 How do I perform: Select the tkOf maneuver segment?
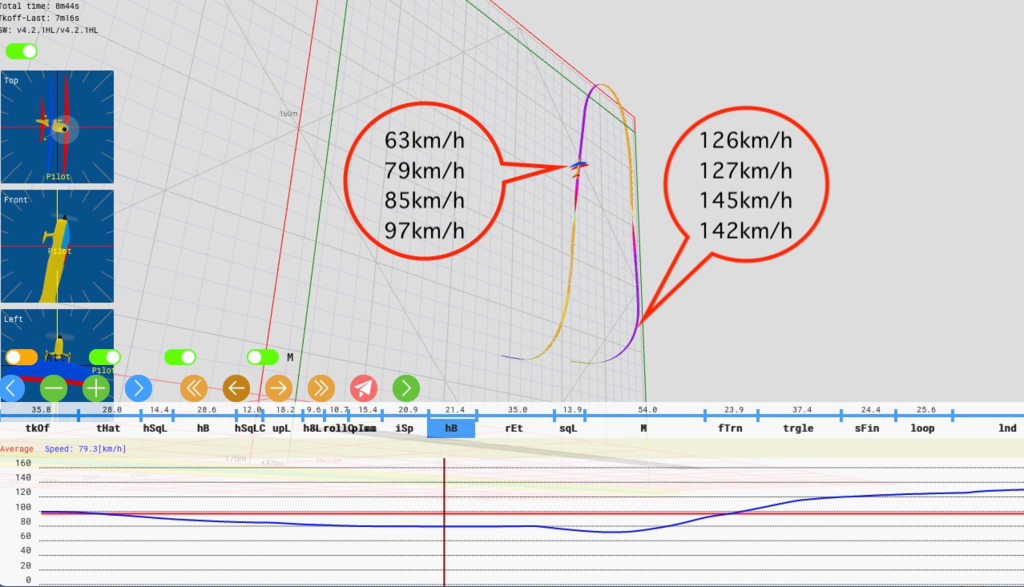click(37, 428)
